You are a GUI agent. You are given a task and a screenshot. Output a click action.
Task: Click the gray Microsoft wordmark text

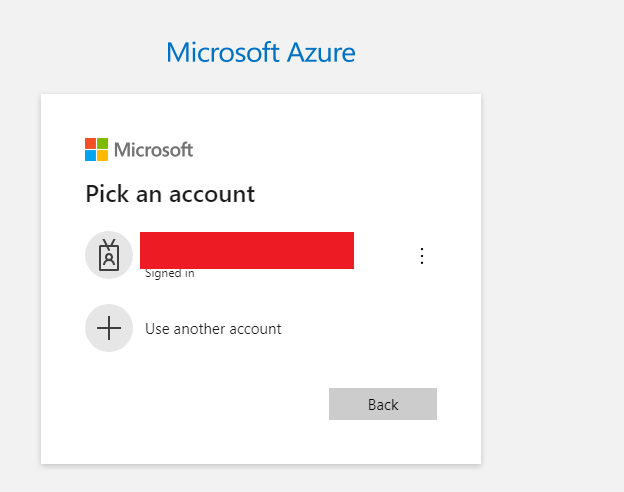[x=153, y=150]
